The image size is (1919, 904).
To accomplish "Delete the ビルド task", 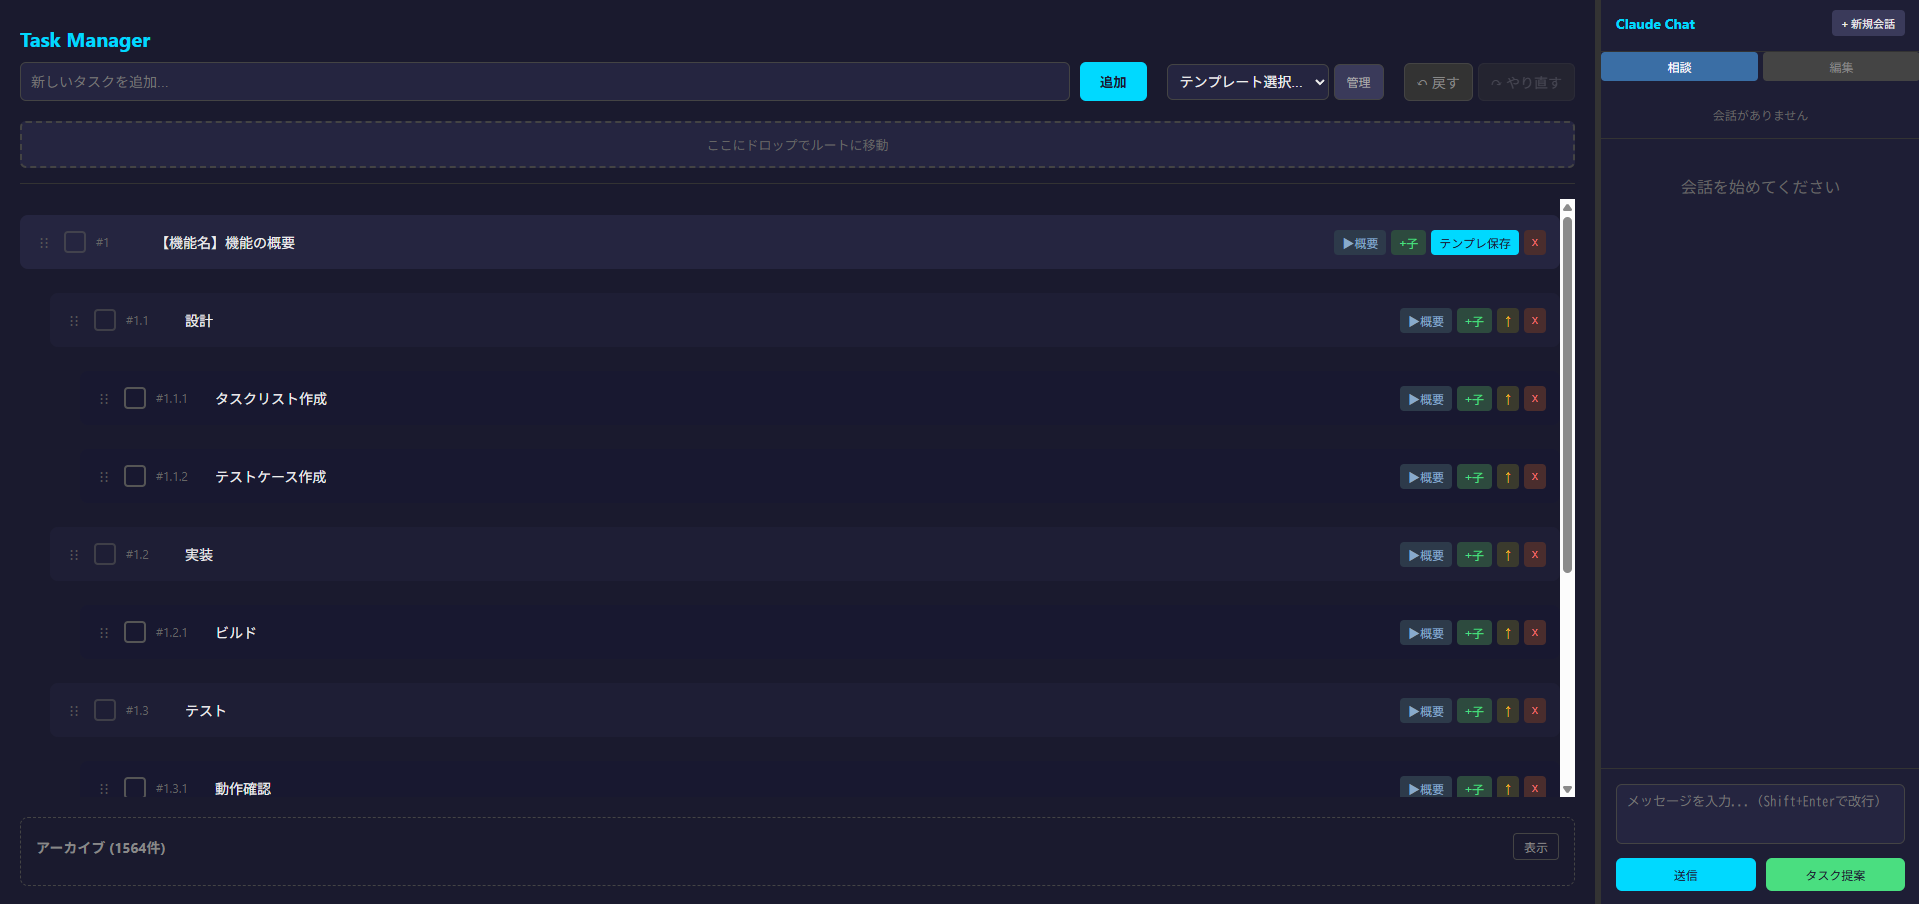I will 1535,633.
